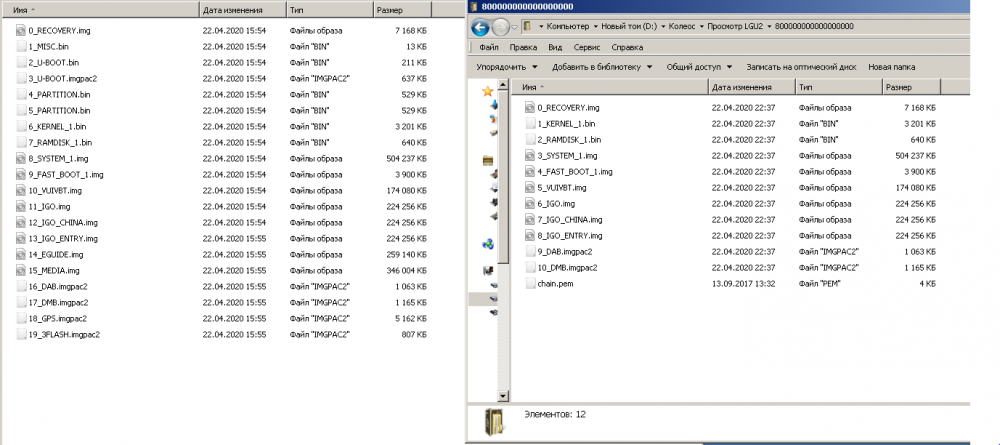This screenshot has height=445, width=1000.
Task: Open Добавить в библиотеку dropdown
Action: (x=602, y=67)
